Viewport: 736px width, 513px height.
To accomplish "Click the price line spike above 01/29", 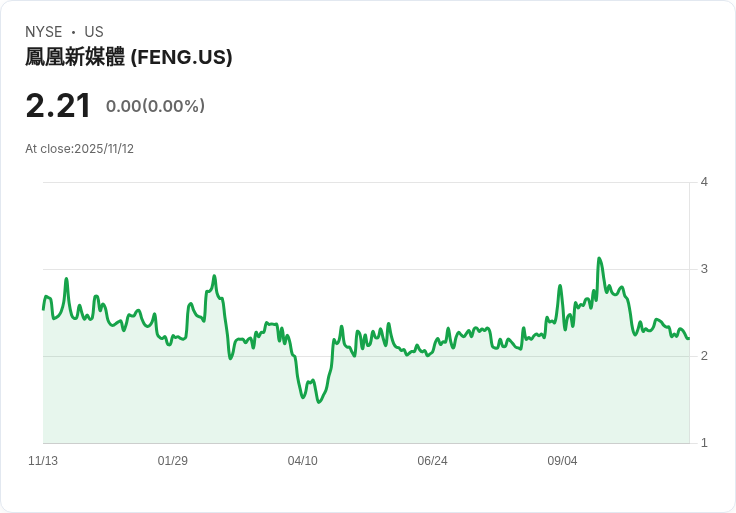I will (x=214, y=276).
